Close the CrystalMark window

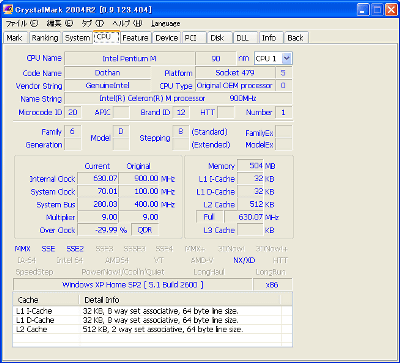point(391,9)
